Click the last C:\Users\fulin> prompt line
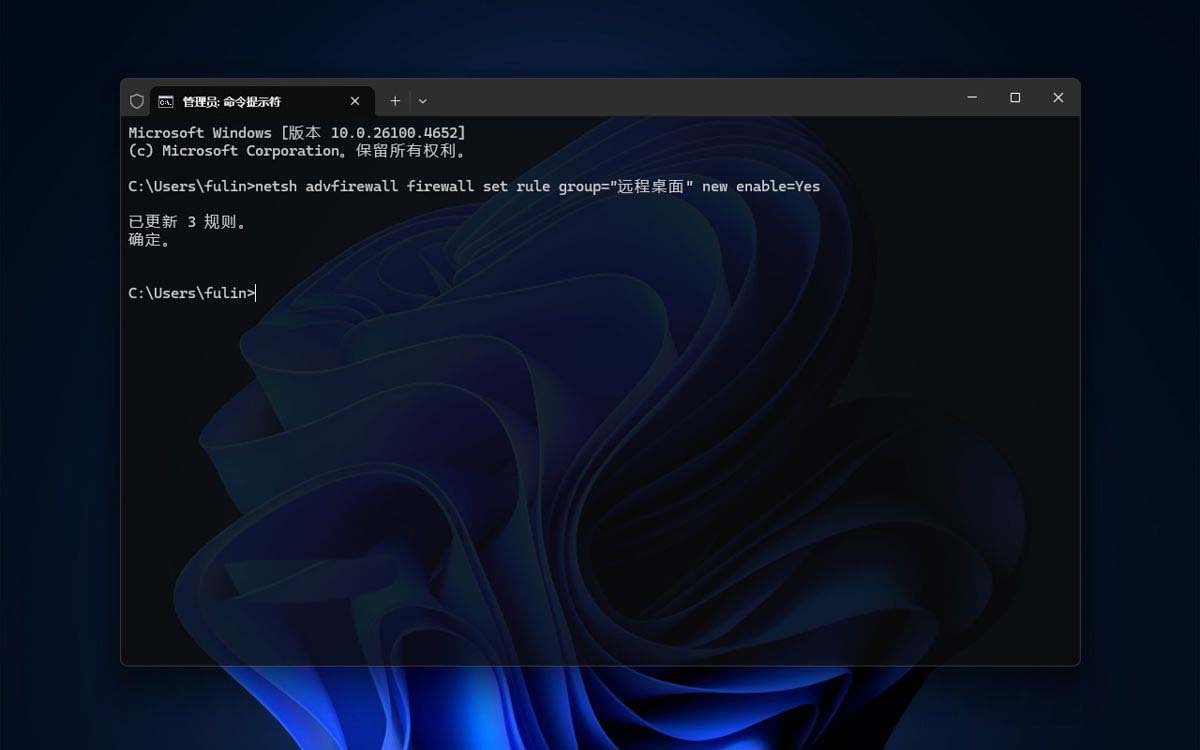The image size is (1200, 750). coord(192,293)
